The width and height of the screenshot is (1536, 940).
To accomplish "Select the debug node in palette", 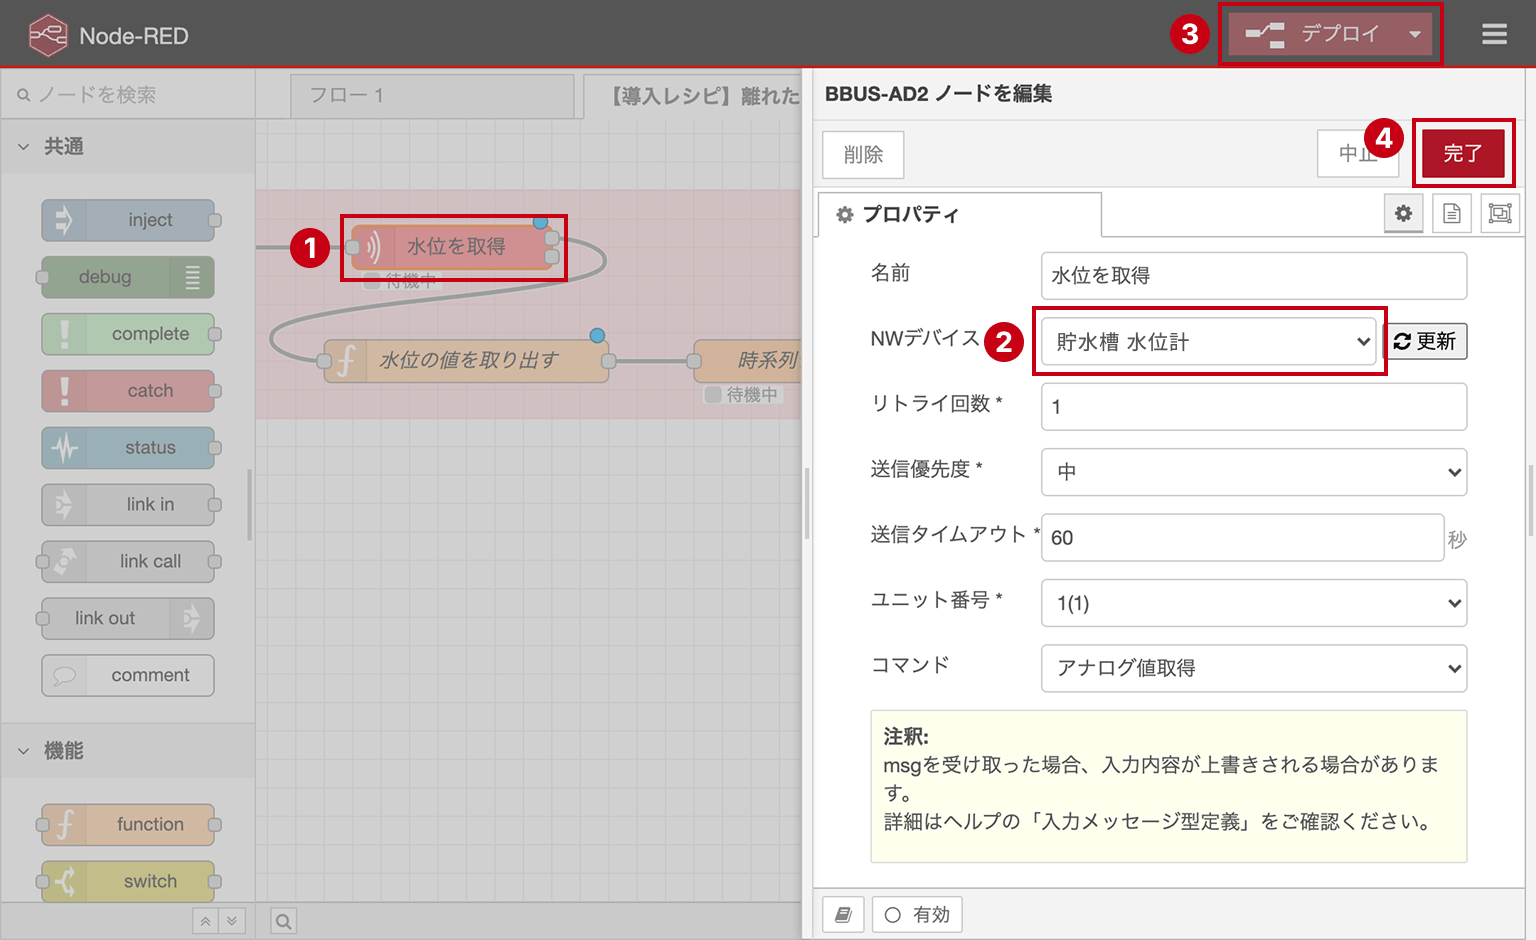I will click(128, 277).
